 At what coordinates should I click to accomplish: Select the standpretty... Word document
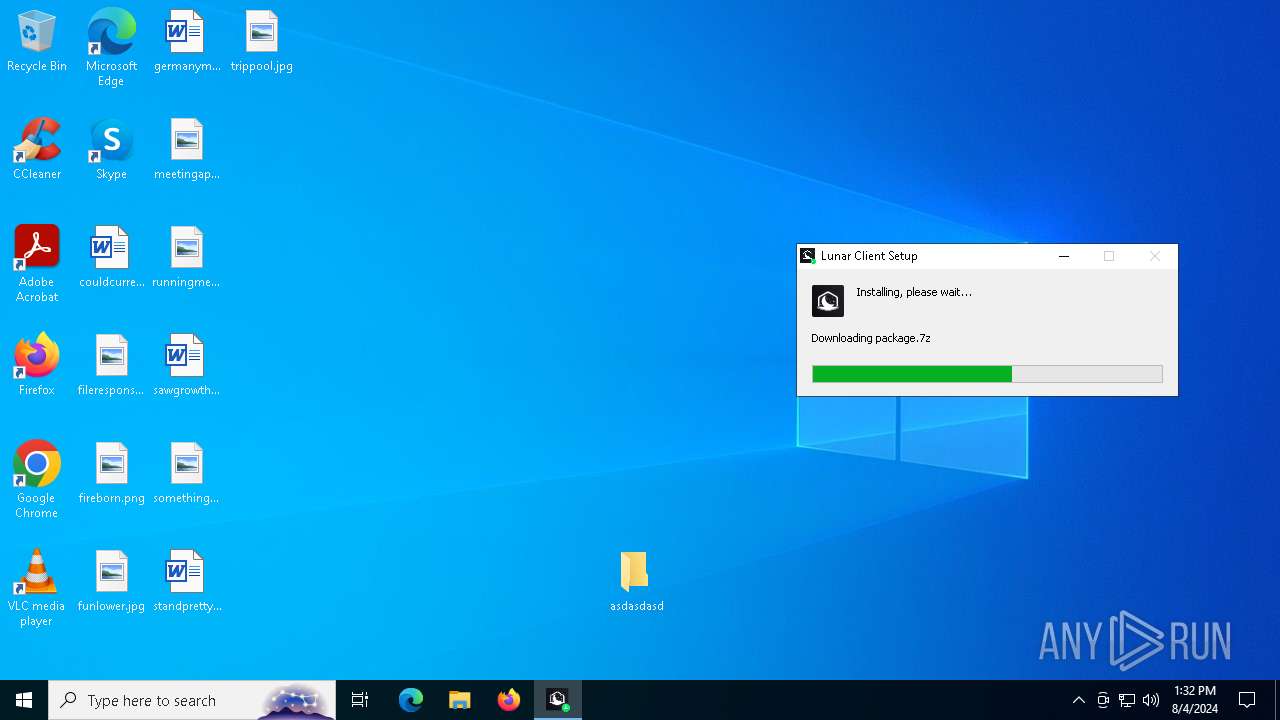186,582
